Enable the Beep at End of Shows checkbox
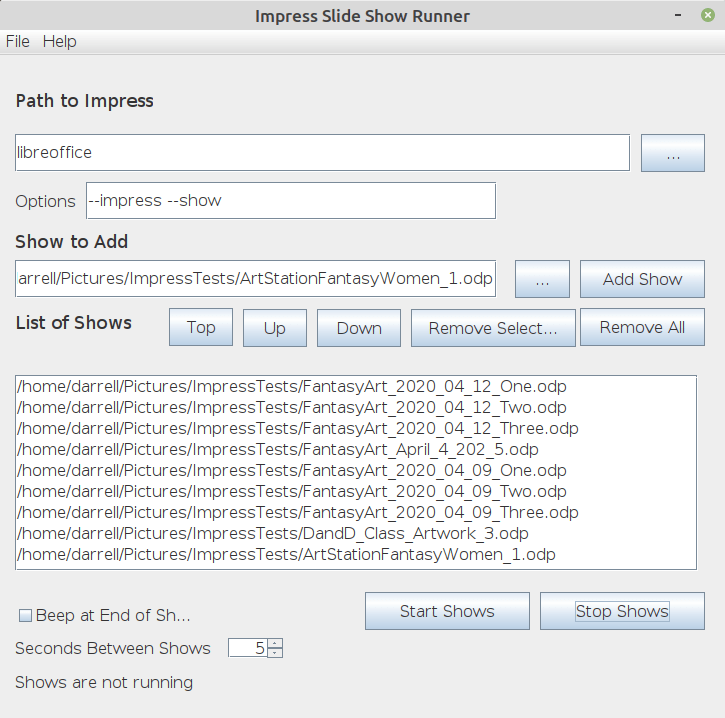The image size is (725, 718). (x=26, y=615)
